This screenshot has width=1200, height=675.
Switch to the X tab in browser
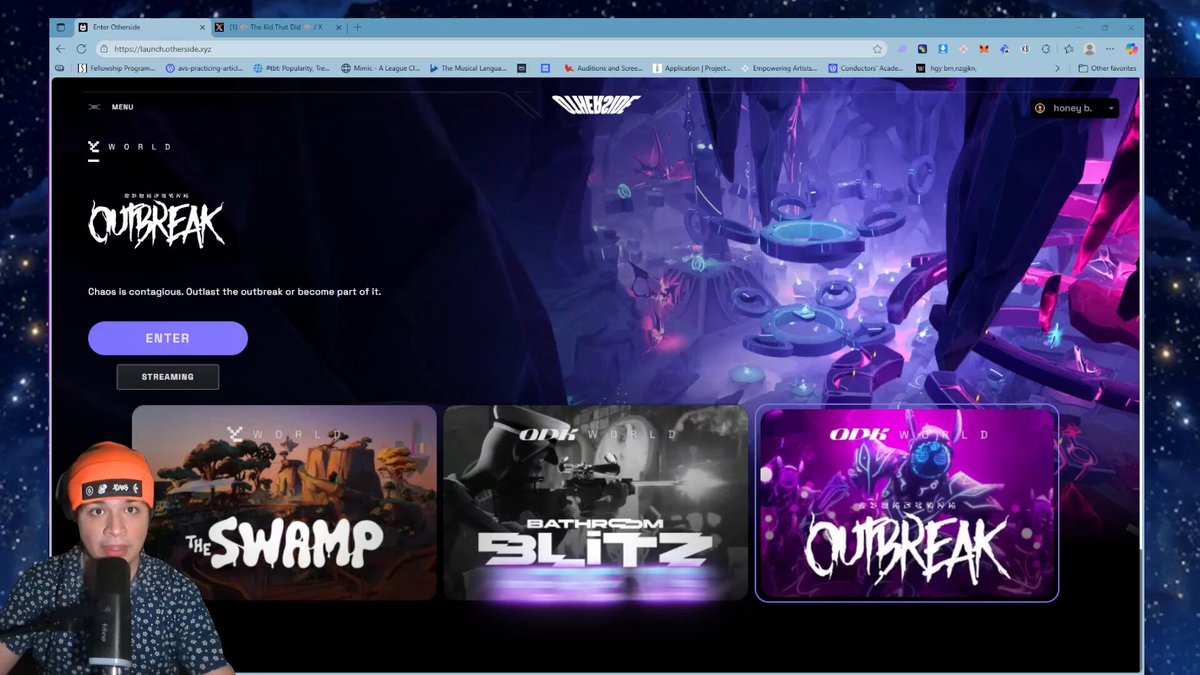coord(272,27)
